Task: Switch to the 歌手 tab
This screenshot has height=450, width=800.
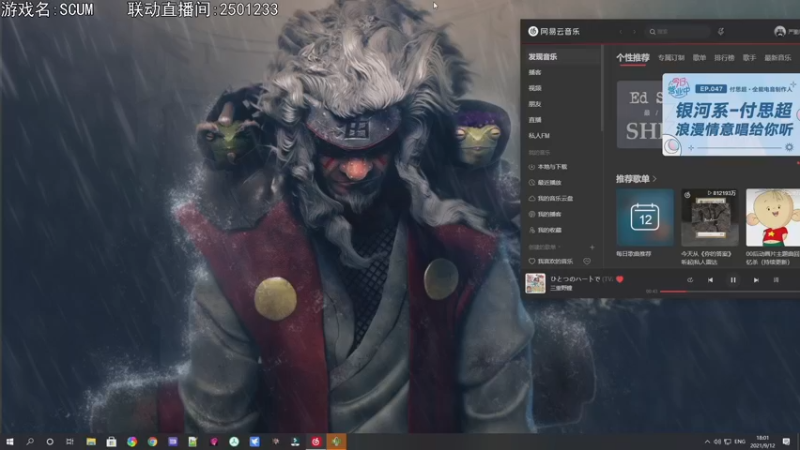Action: 749,58
